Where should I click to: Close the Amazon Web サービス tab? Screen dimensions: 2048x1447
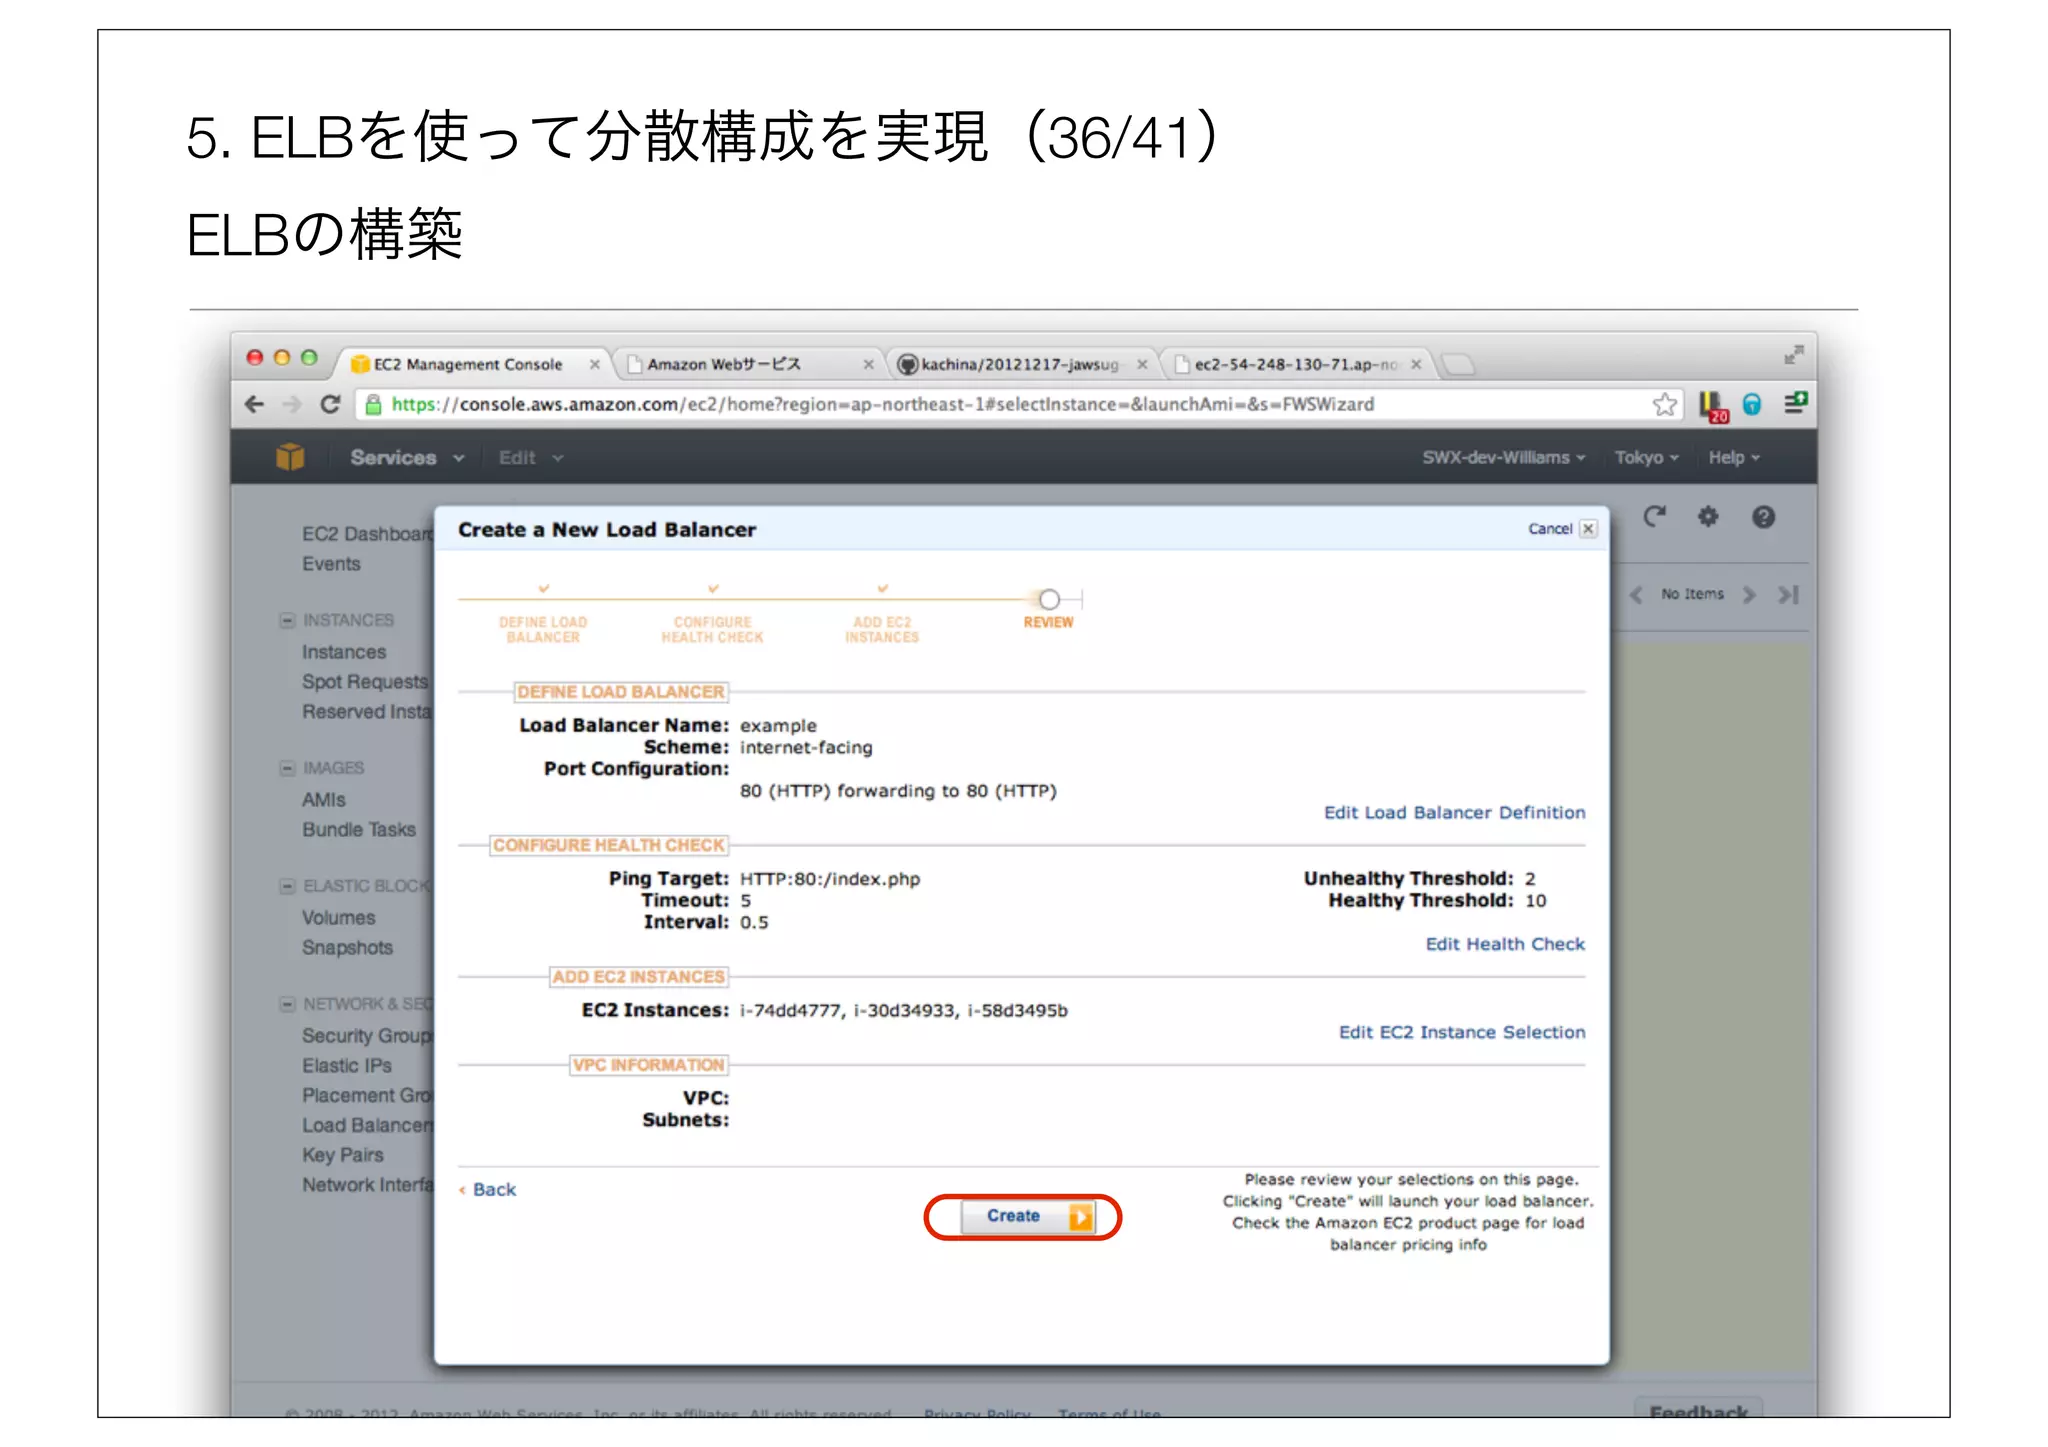868,364
